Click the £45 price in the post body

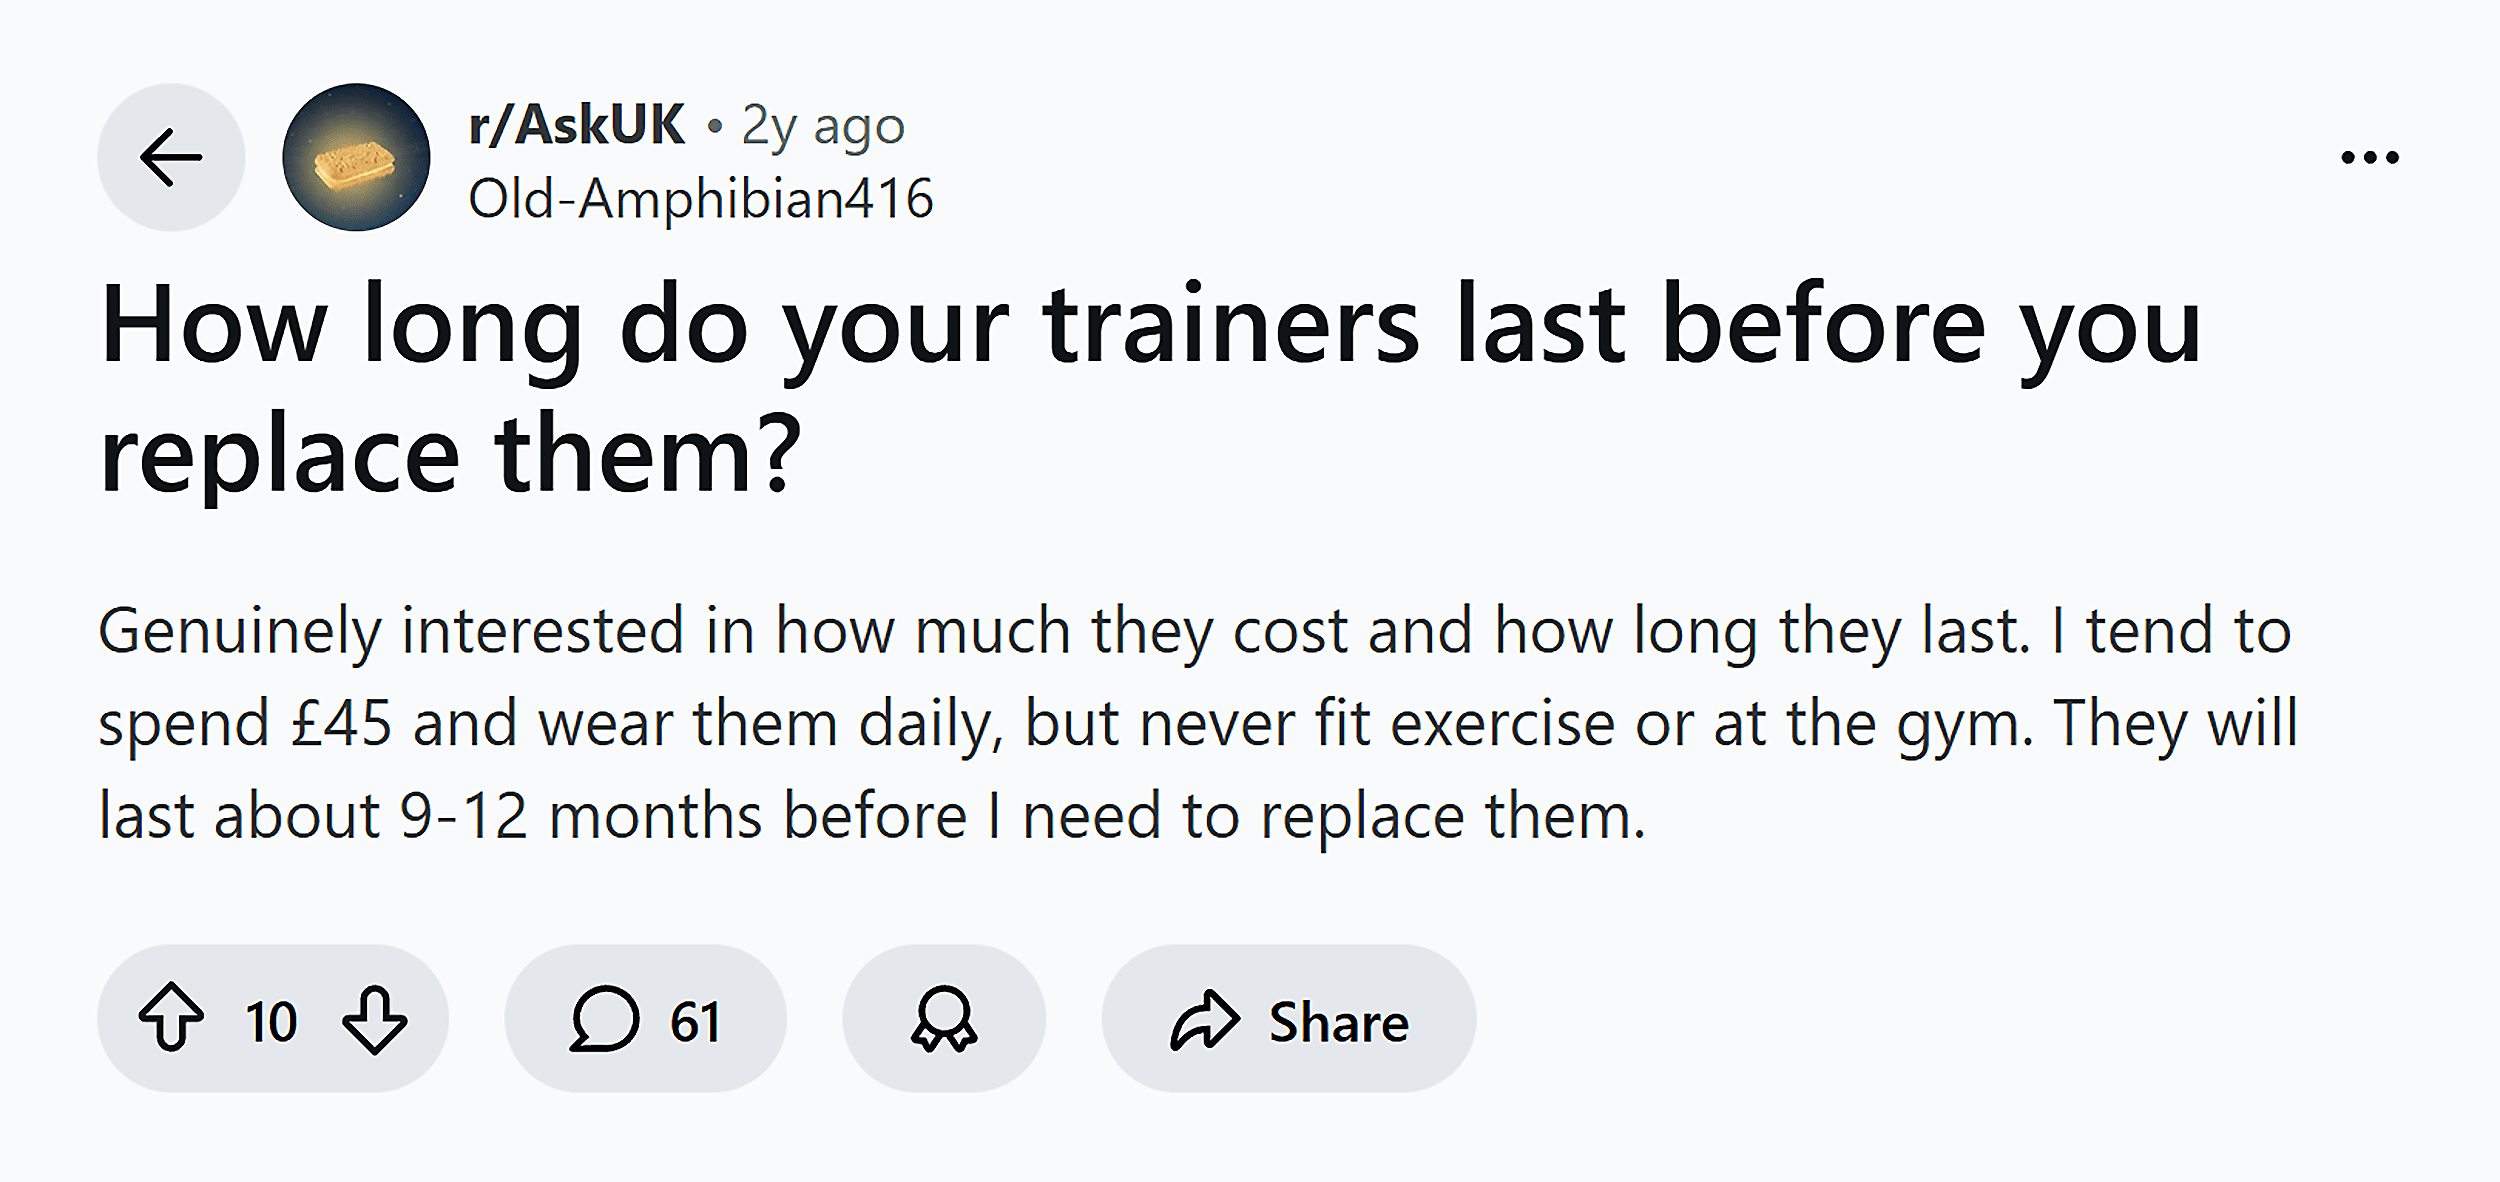[341, 723]
